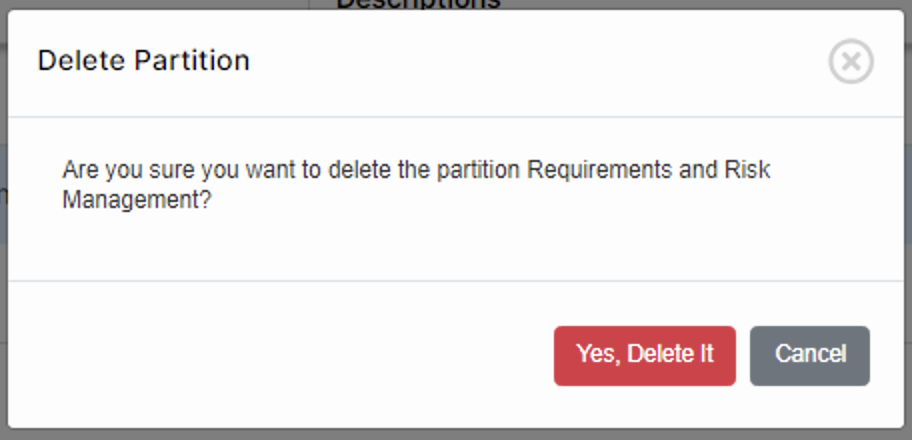
Task: Confirm with the red Yes, Delete It button
Action: pos(644,355)
